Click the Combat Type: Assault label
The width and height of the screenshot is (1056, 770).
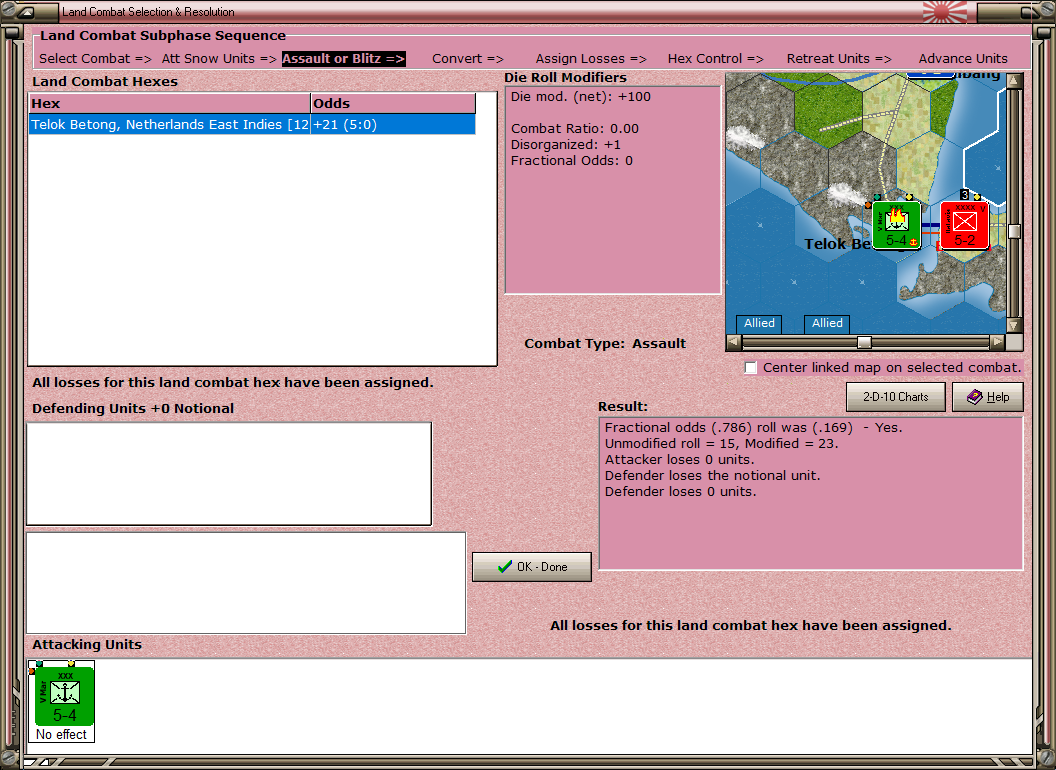(x=605, y=344)
